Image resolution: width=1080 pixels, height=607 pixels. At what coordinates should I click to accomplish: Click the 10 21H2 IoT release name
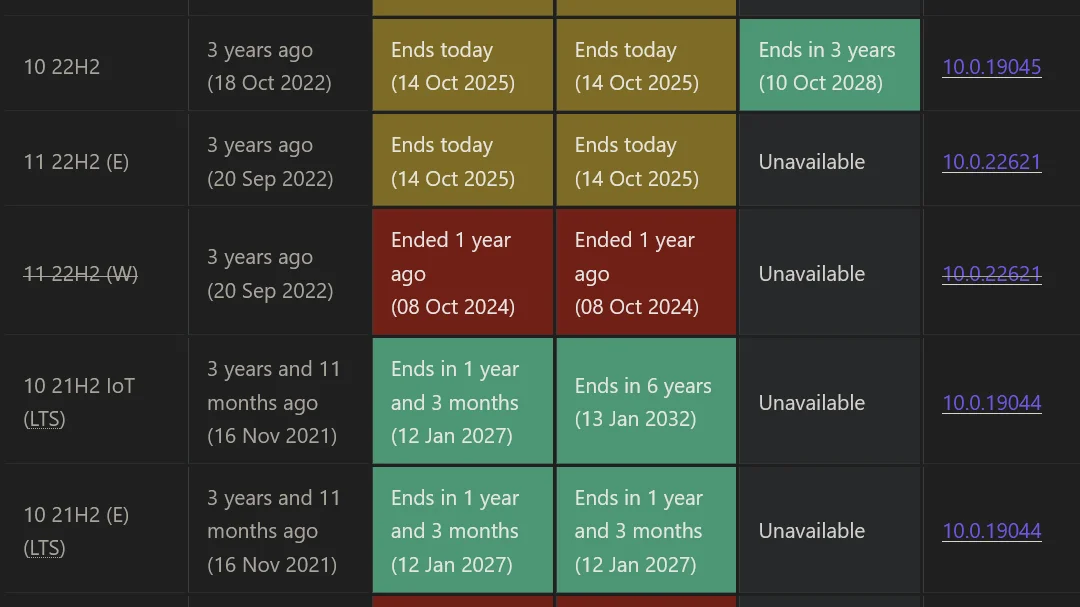[79, 386]
